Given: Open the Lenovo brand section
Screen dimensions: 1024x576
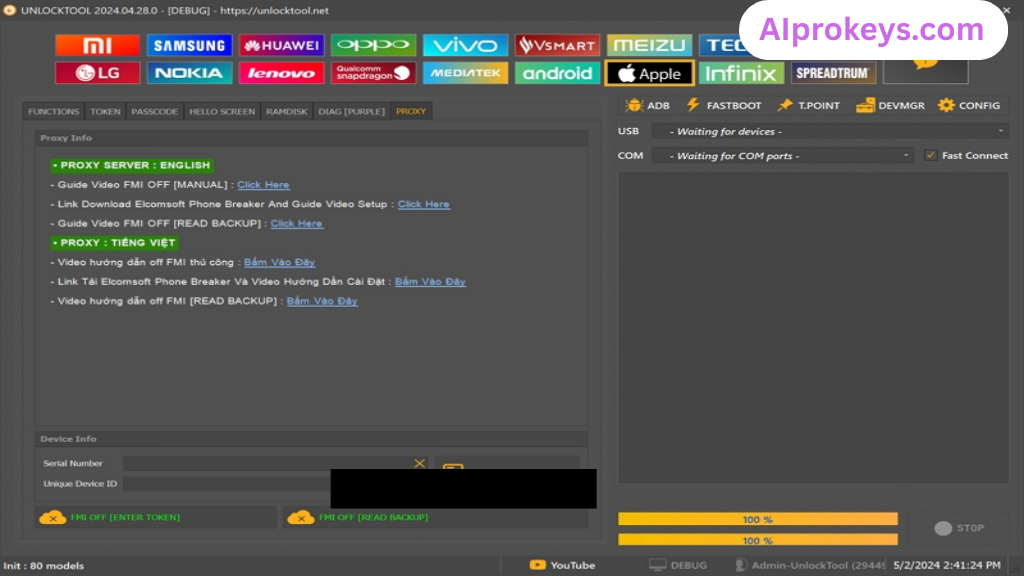Looking at the screenshot, I should coord(281,73).
